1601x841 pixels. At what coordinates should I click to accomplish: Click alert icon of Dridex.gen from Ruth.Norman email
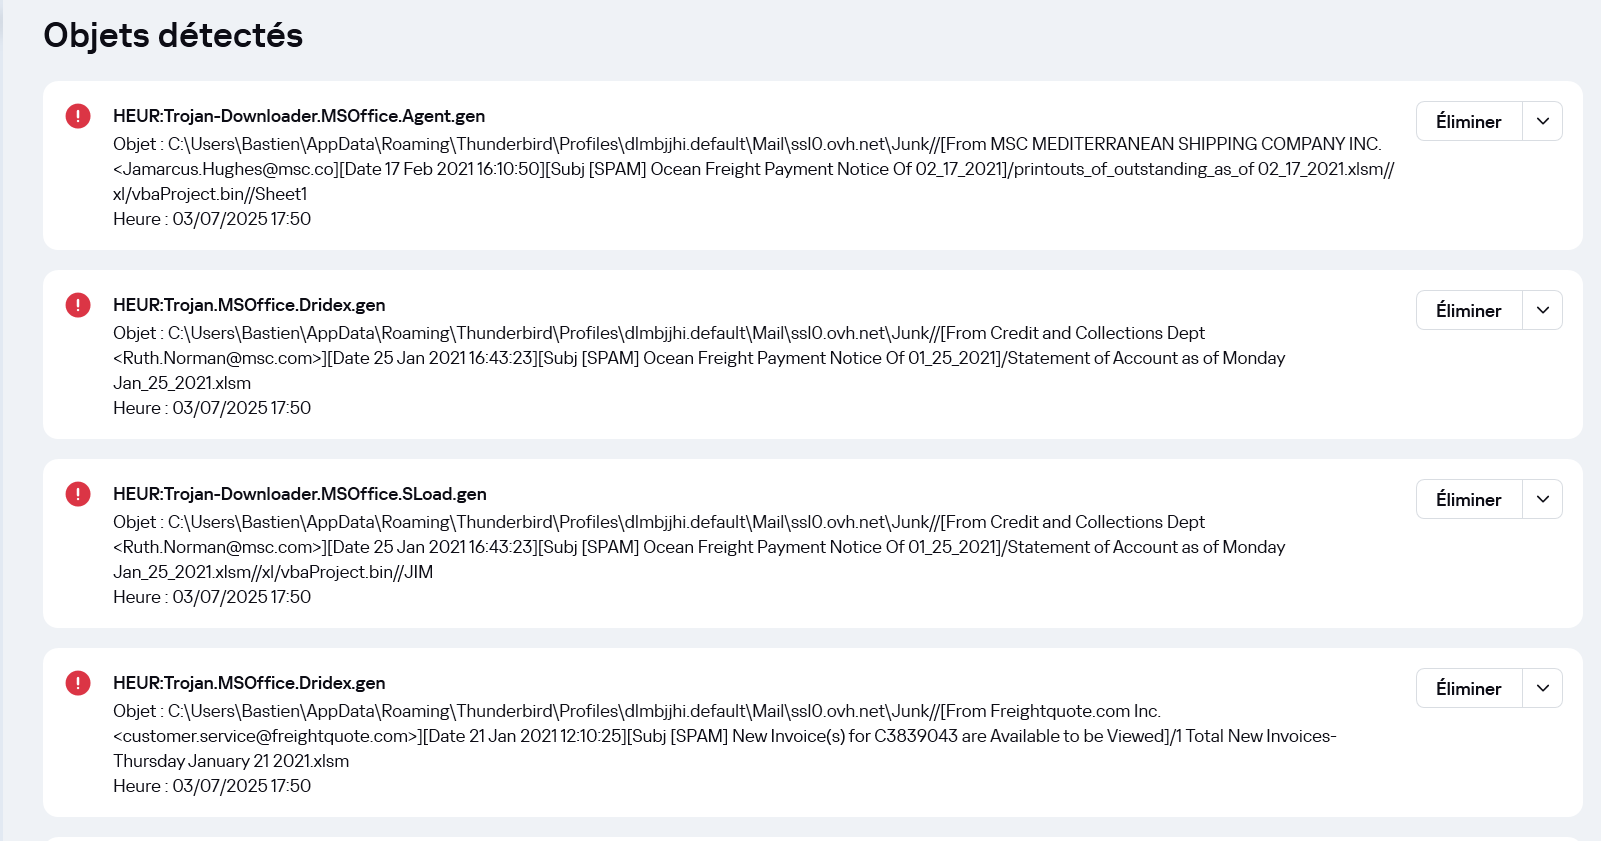(78, 305)
